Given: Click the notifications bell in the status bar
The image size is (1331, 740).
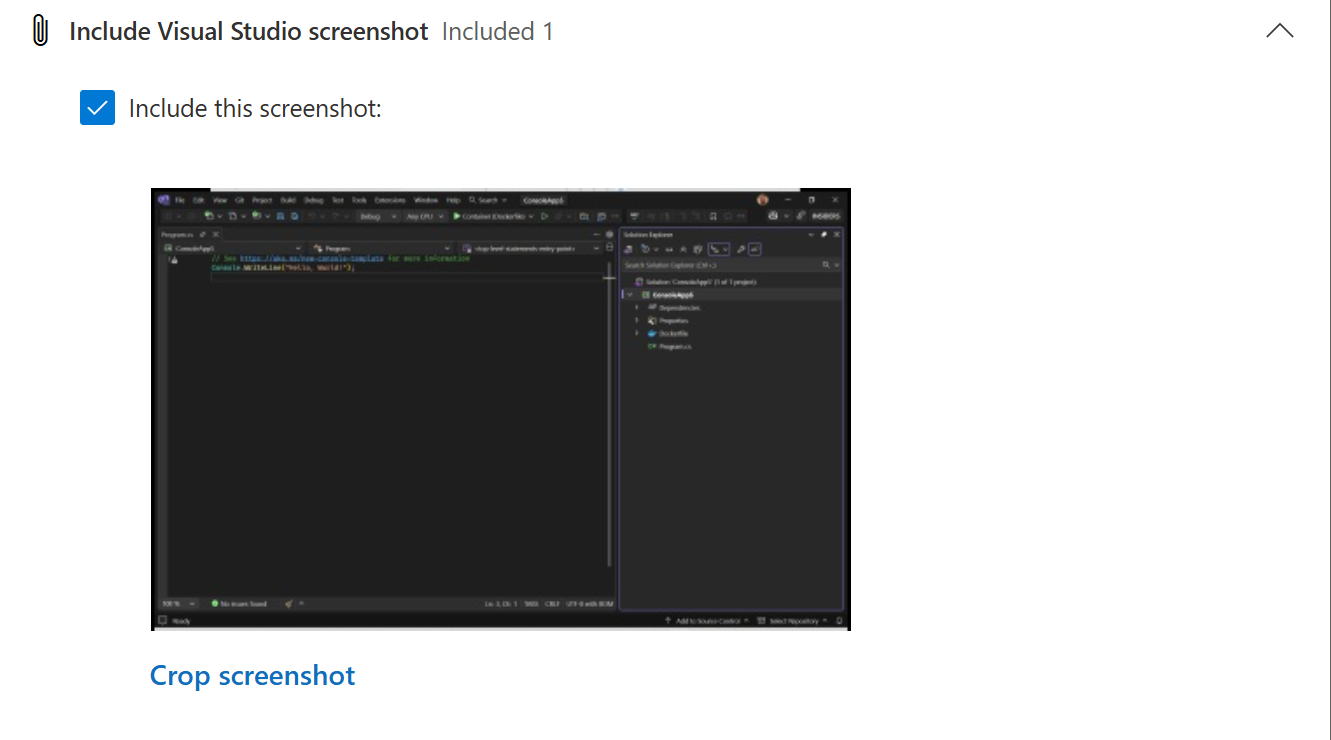Looking at the screenshot, I should click(839, 619).
